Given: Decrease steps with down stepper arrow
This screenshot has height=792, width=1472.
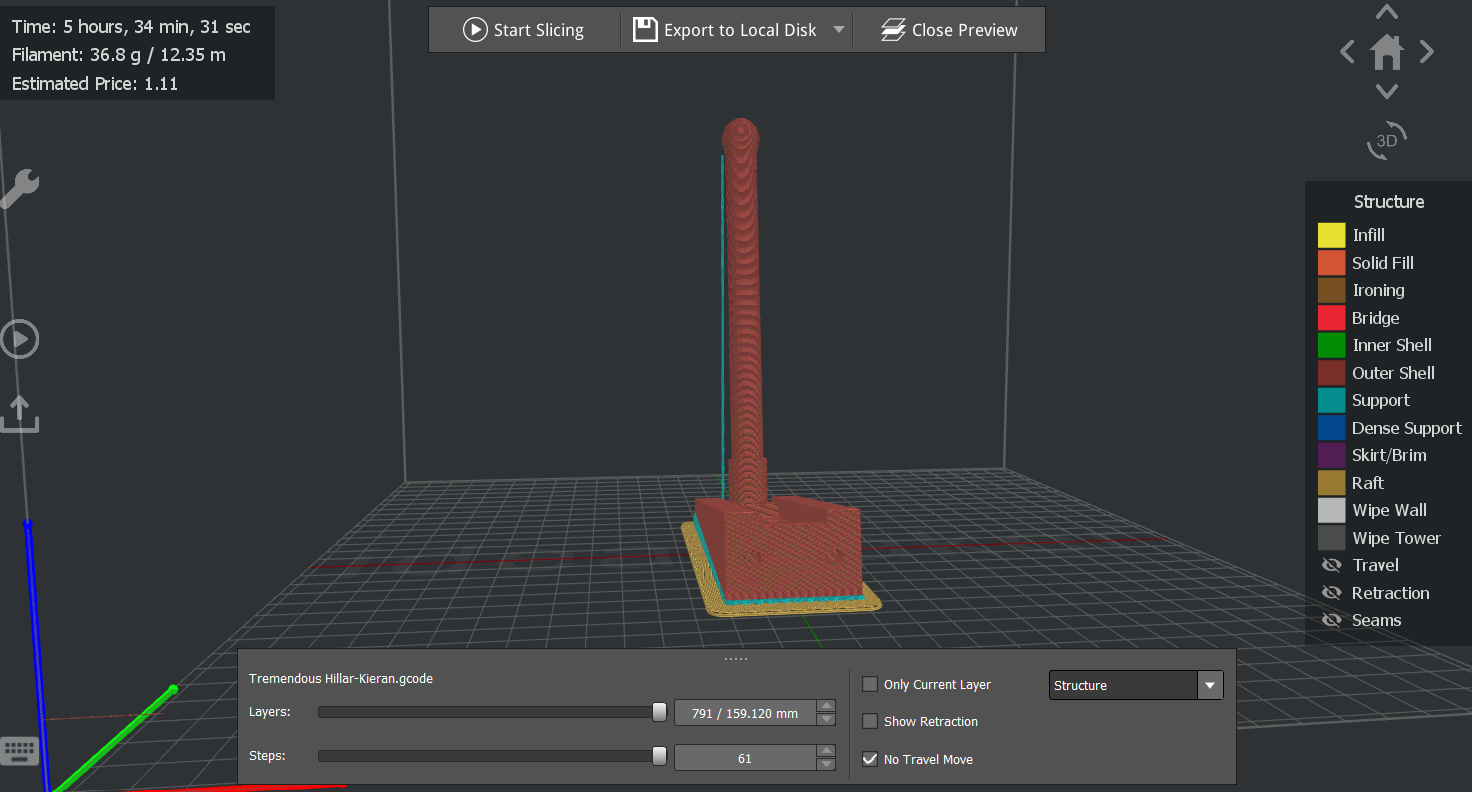Looking at the screenshot, I should coord(826,764).
